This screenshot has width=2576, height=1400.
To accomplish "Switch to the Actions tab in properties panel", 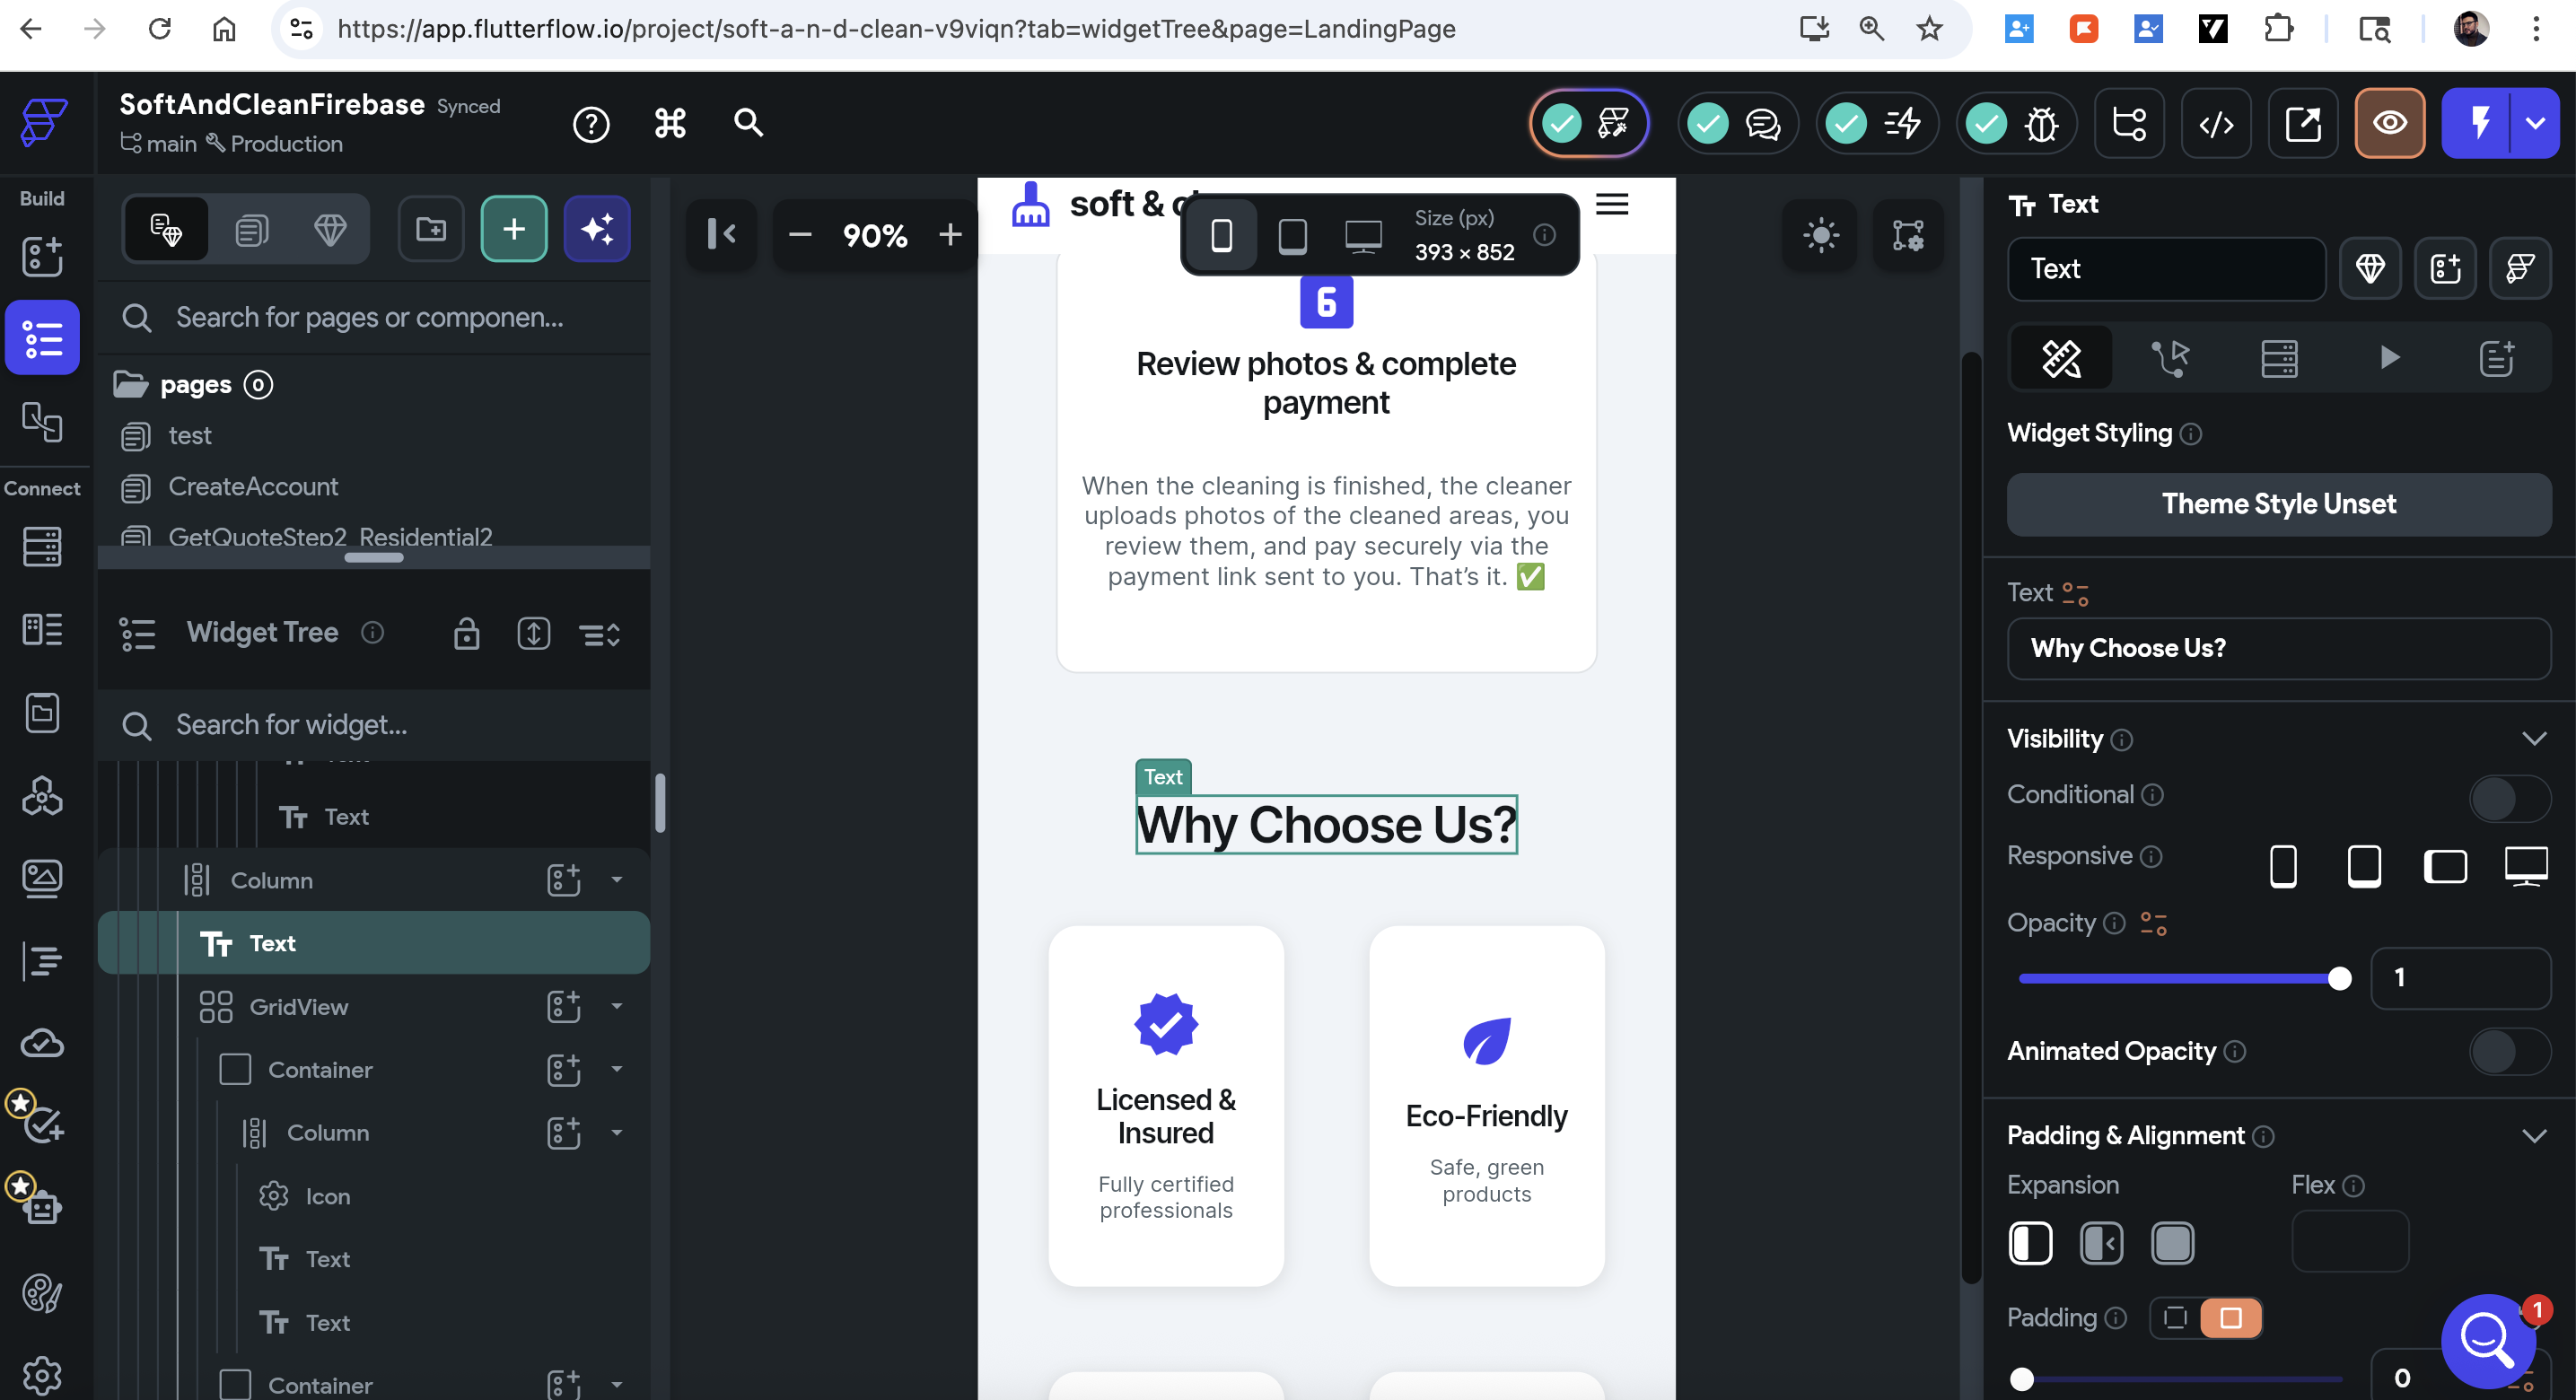I will coord(2170,357).
